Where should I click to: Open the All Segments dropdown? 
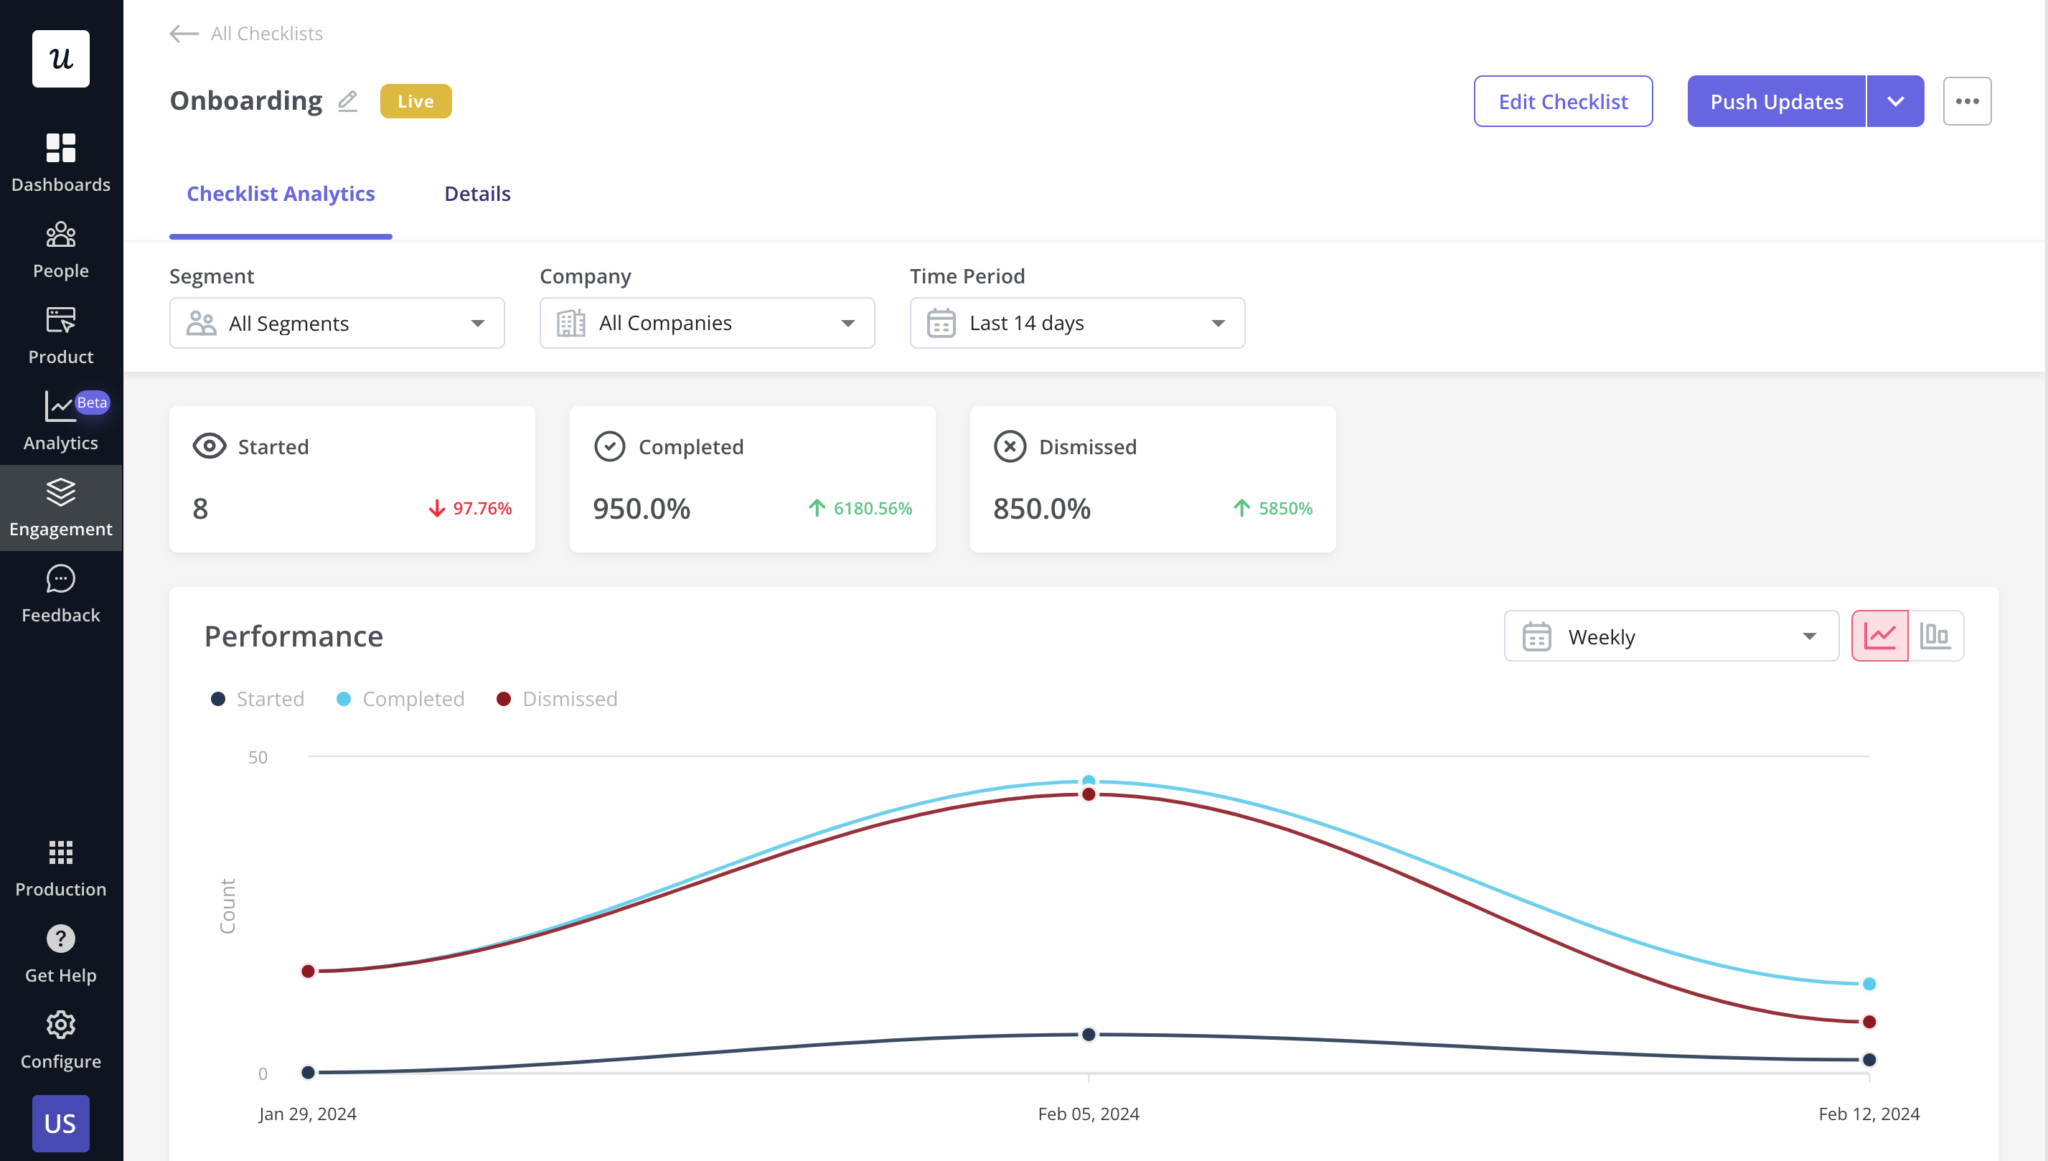click(336, 322)
